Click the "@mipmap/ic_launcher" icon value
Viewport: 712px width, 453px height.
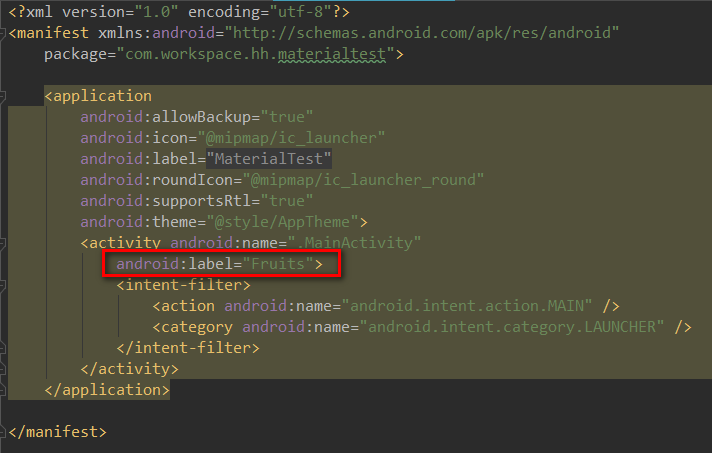292,138
